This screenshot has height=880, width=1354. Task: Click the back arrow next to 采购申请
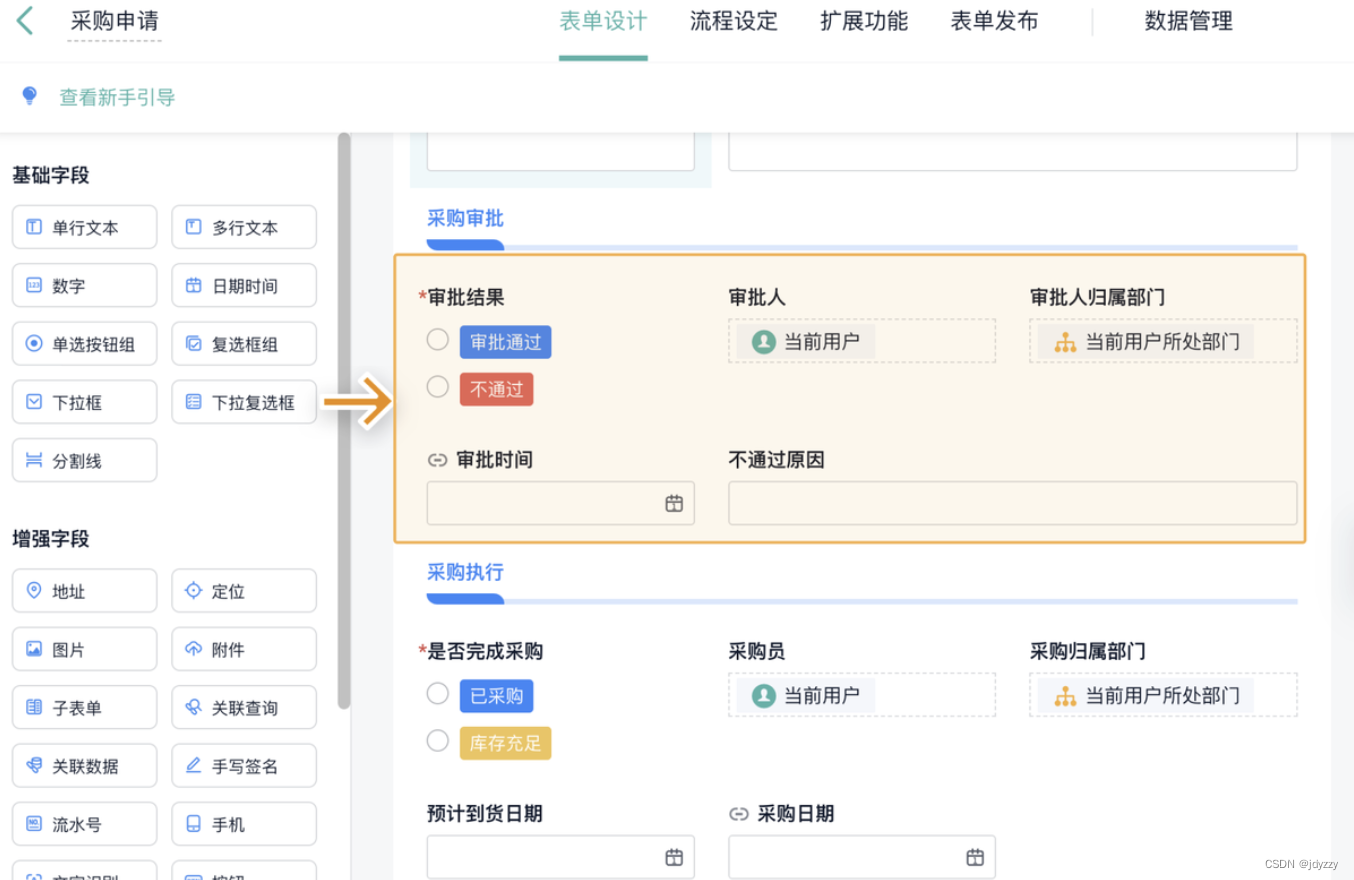[x=25, y=21]
